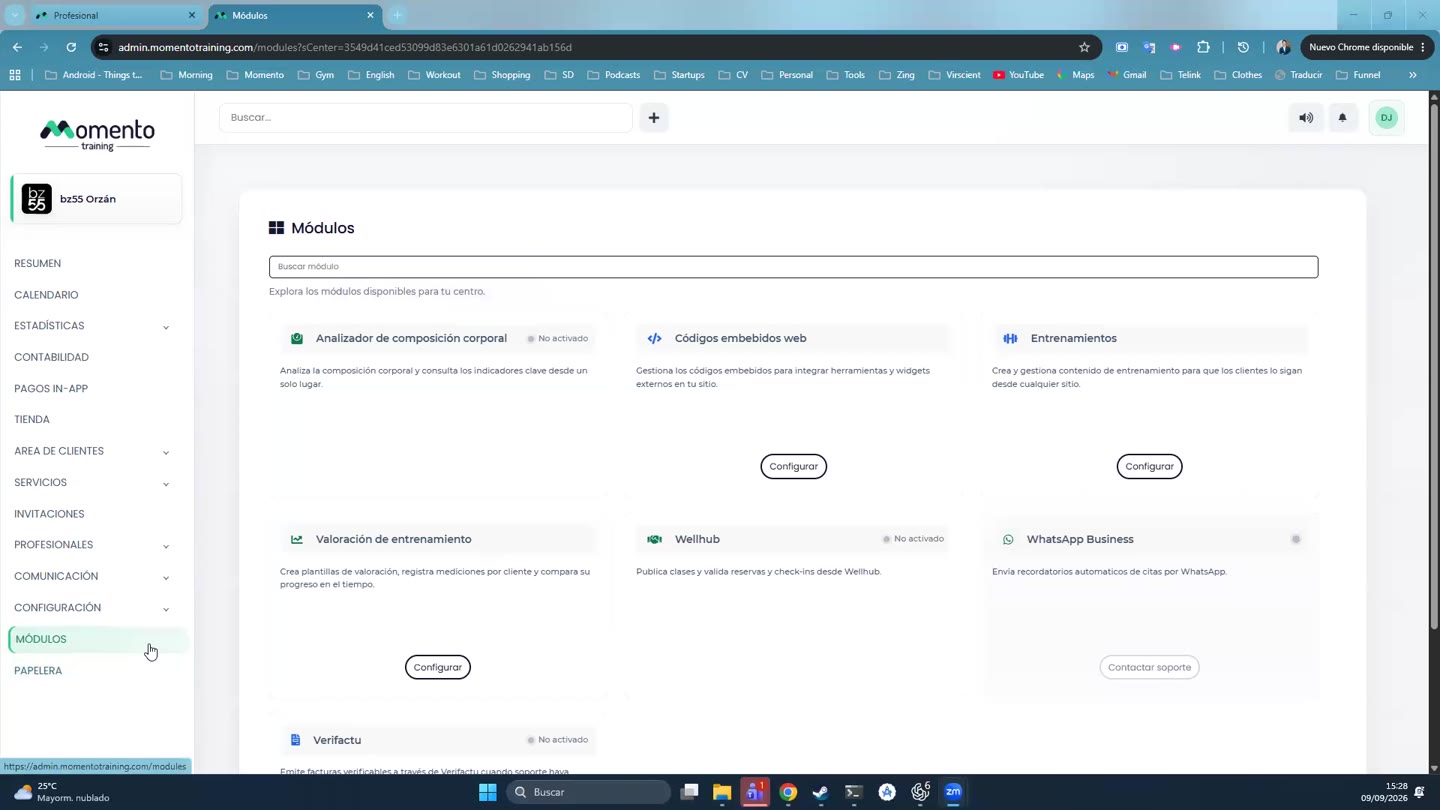Open the bz55 Orzán center selector
Viewport: 1440px width, 810px height.
click(x=96, y=199)
